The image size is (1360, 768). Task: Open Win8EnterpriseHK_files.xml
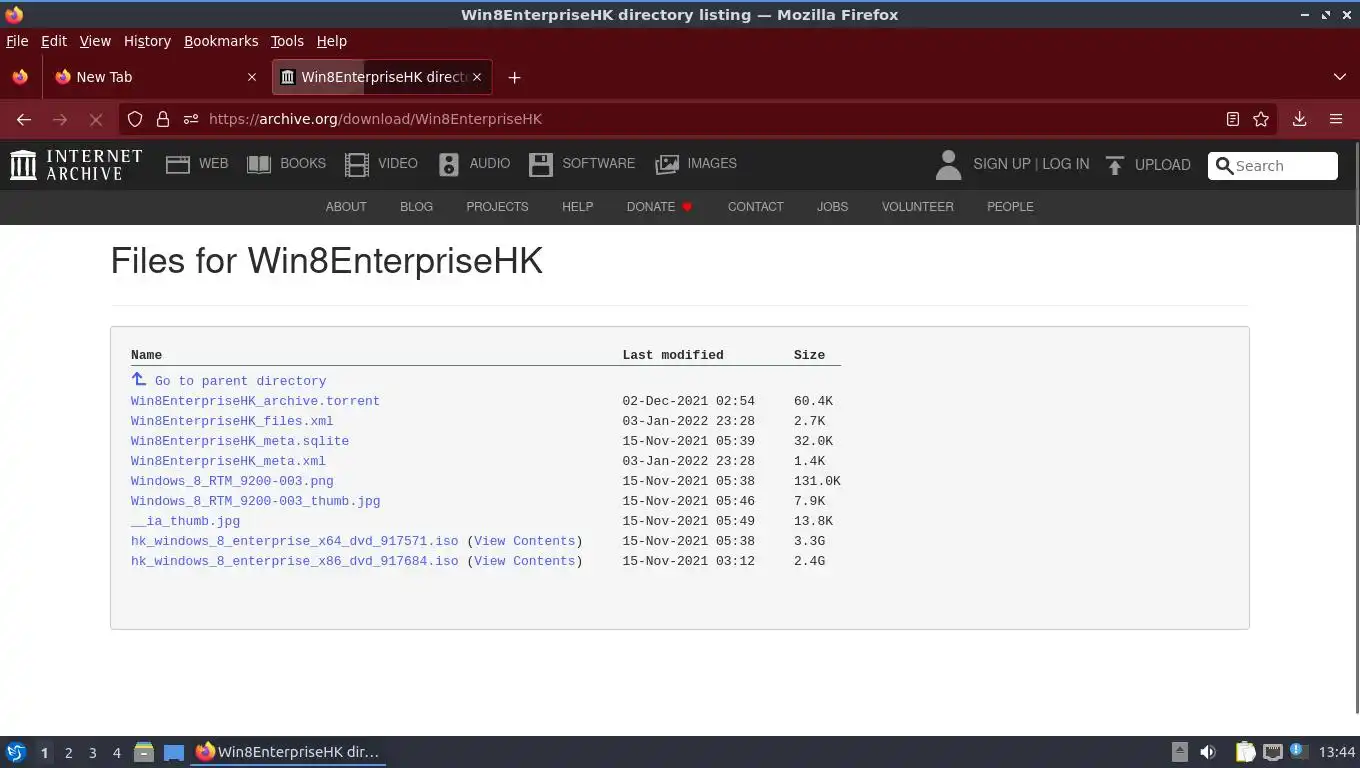232,421
